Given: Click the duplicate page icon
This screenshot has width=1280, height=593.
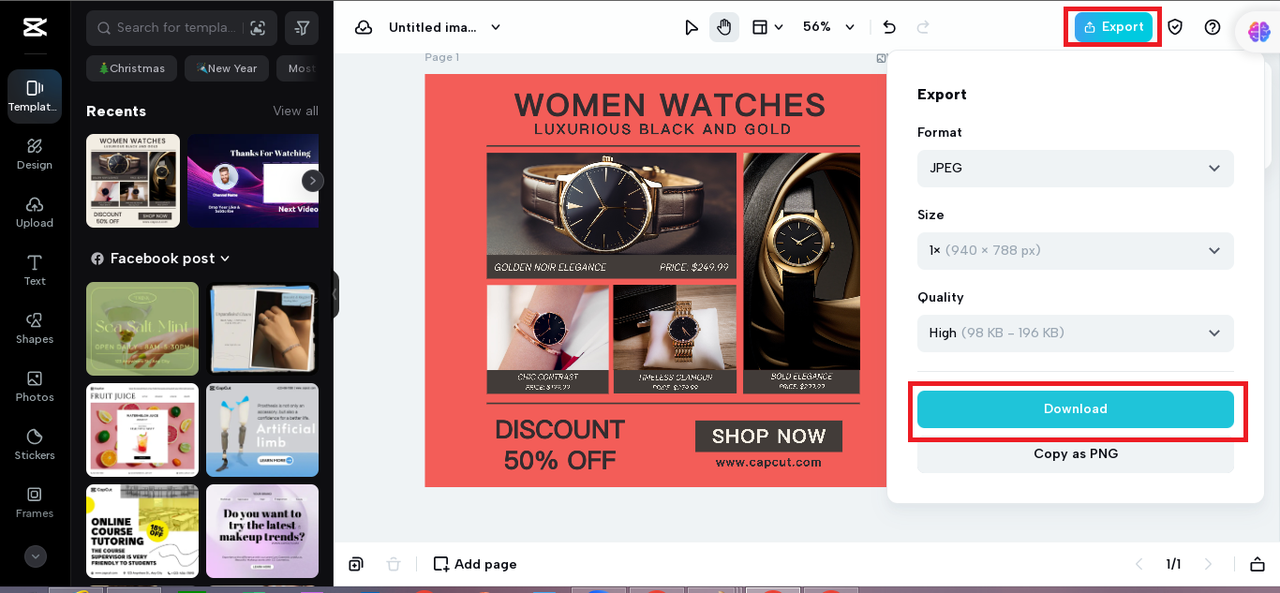Looking at the screenshot, I should (x=356, y=564).
